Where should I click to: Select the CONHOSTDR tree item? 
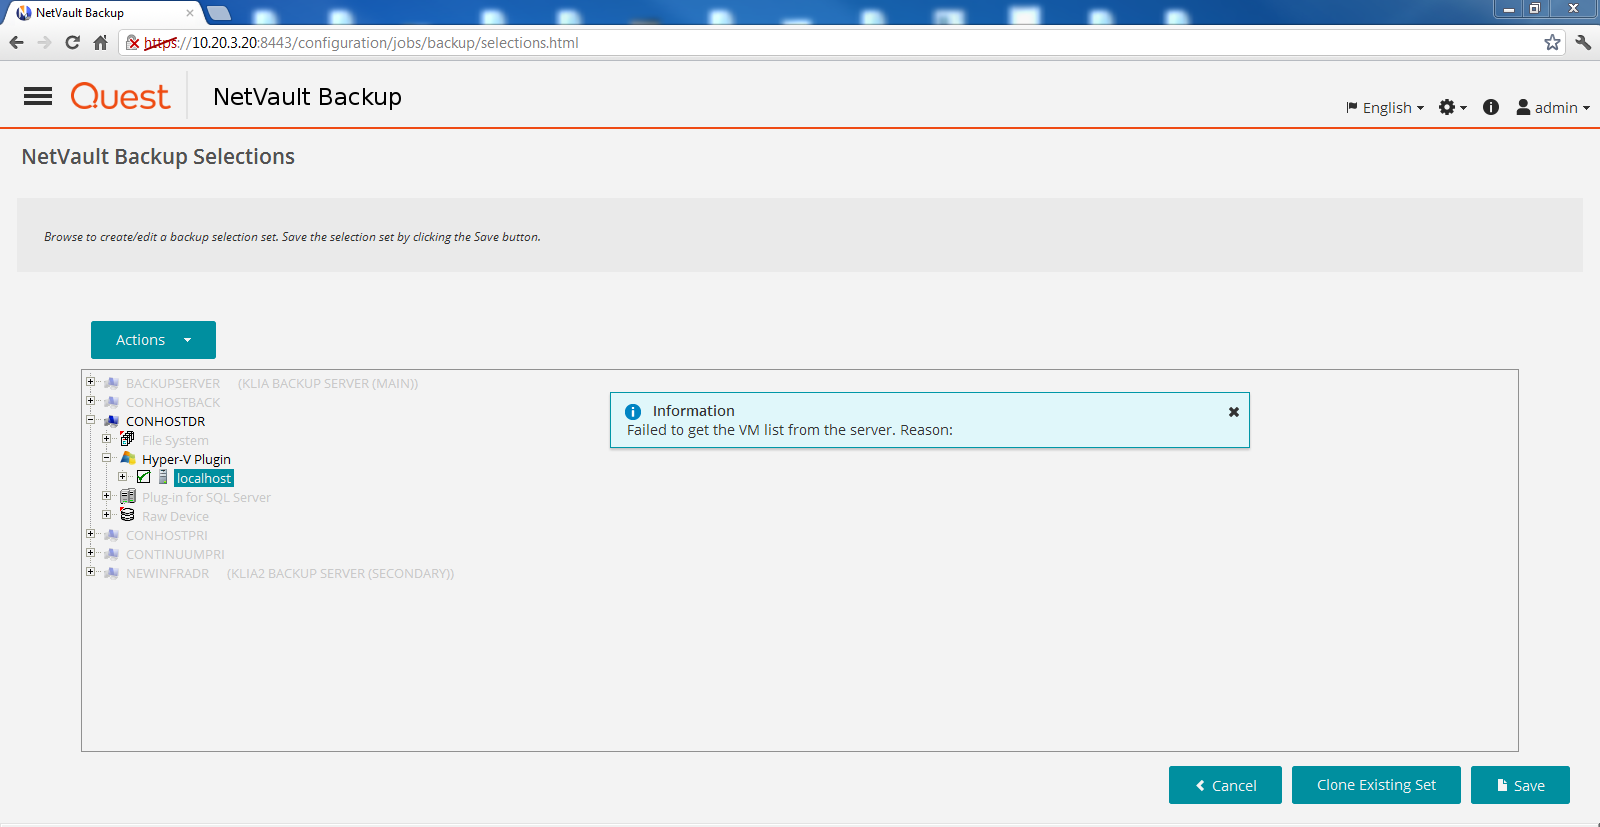pyautogui.click(x=165, y=421)
